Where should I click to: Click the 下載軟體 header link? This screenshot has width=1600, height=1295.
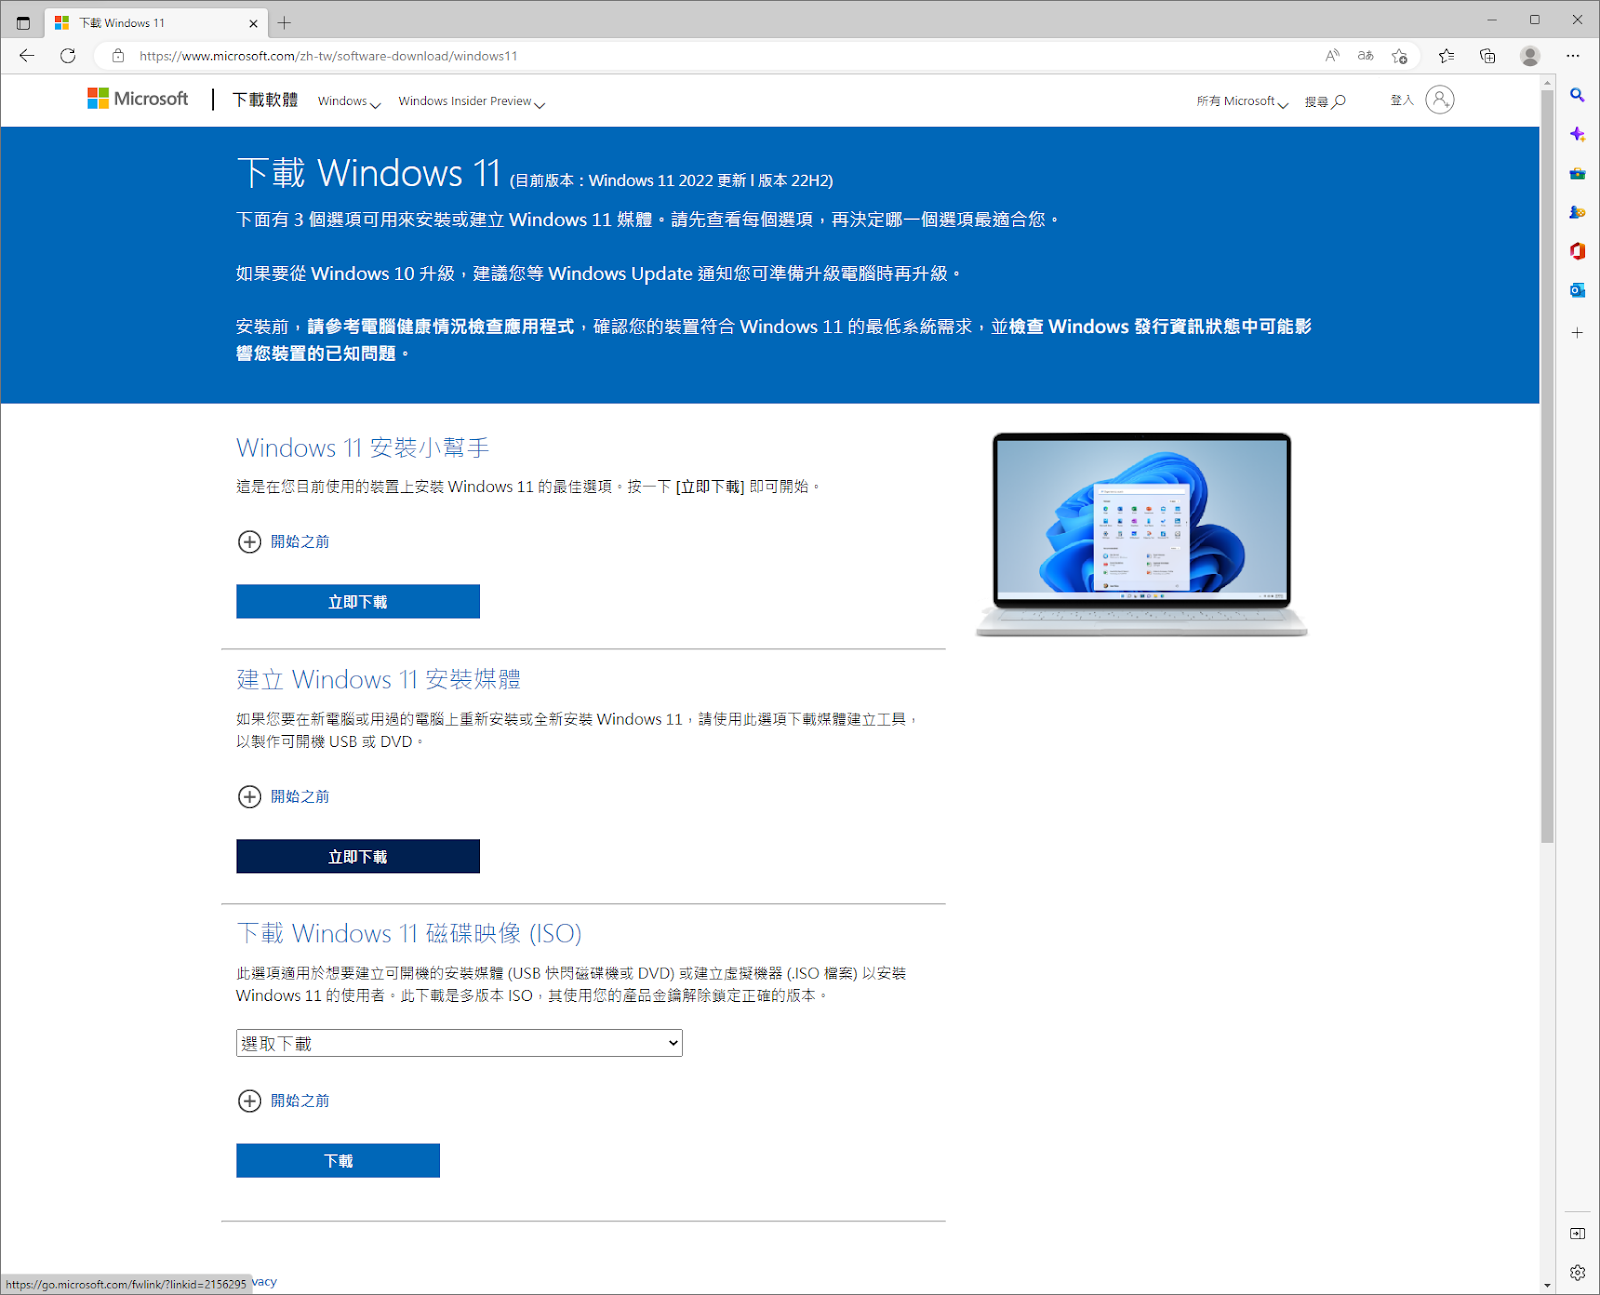pyautogui.click(x=265, y=99)
